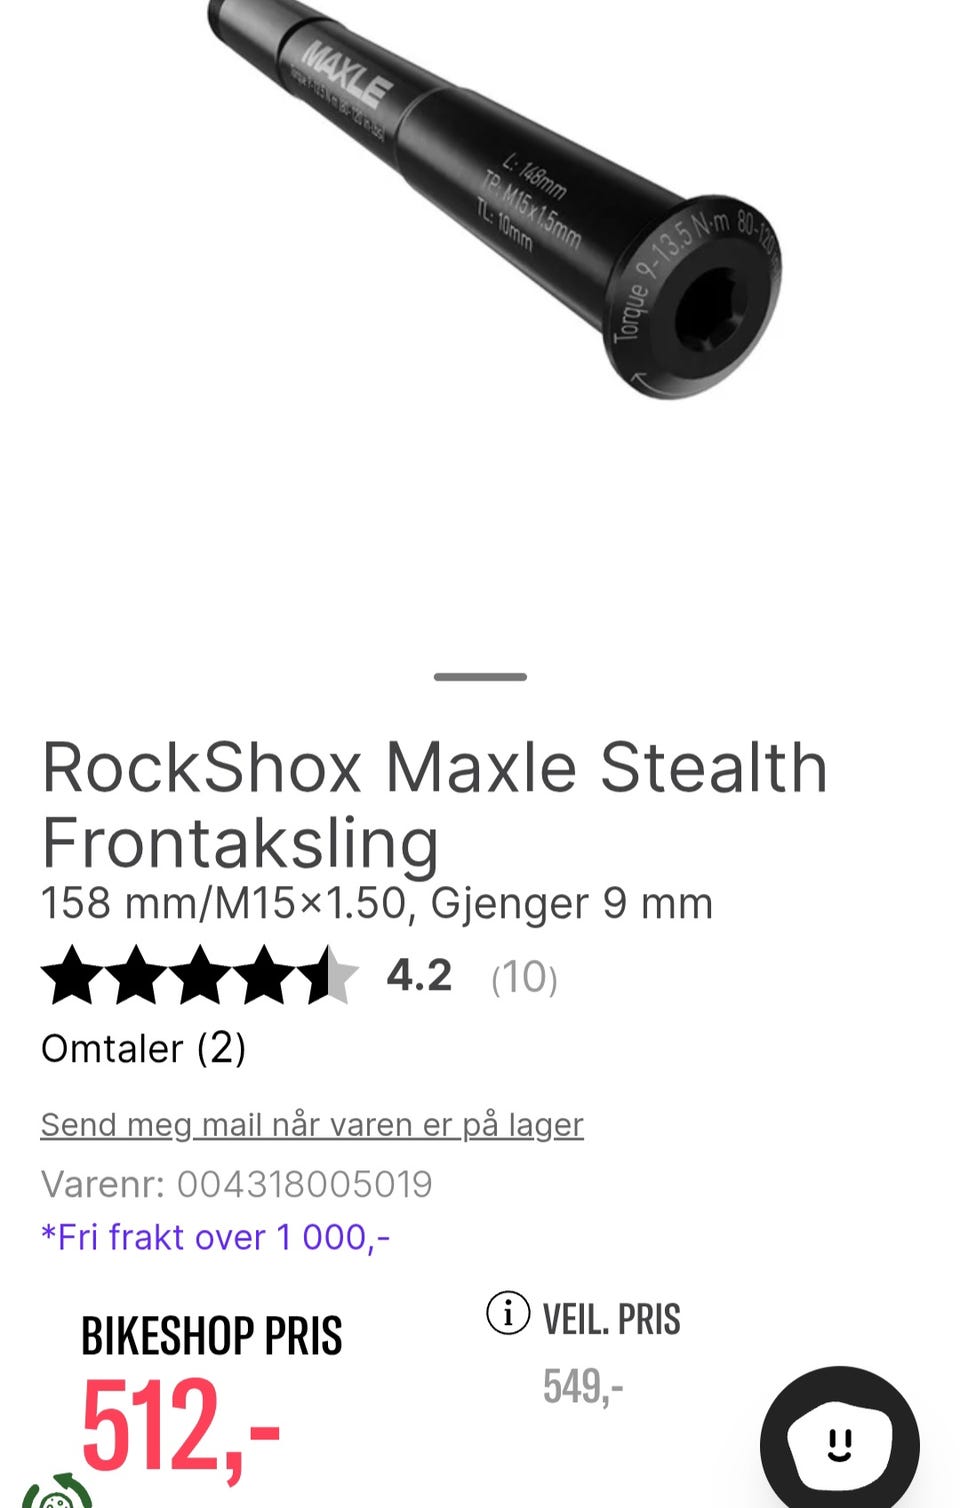Tap the info icon beside VEIL. PRIS
The image size is (960, 1508).
point(508,1313)
